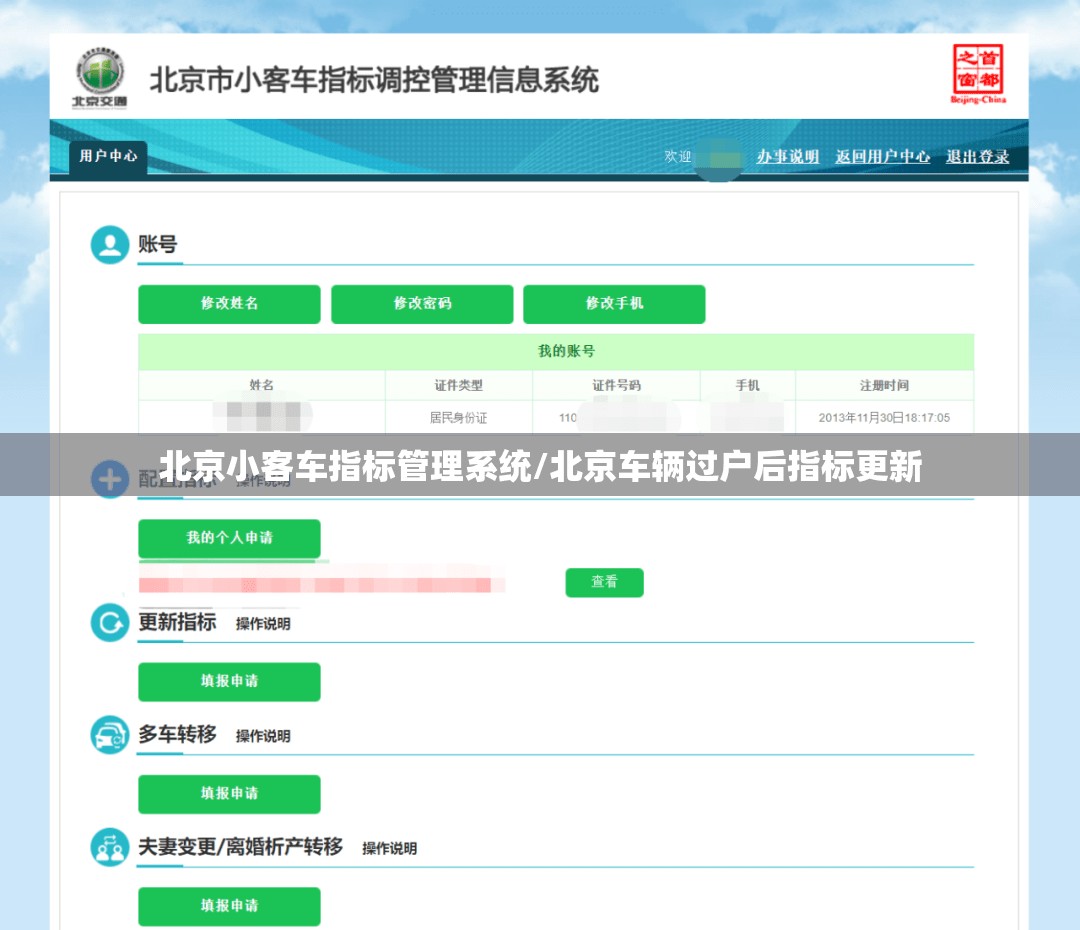Click the 更新指标 refresh icon
This screenshot has width=1080, height=930.
point(110,623)
